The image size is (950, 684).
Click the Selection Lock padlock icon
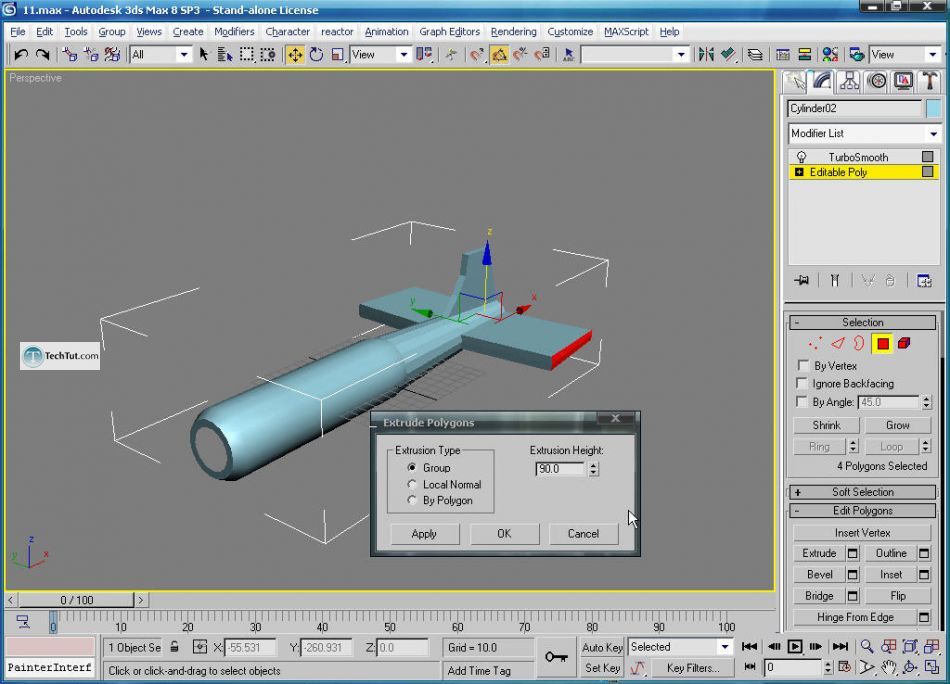174,646
